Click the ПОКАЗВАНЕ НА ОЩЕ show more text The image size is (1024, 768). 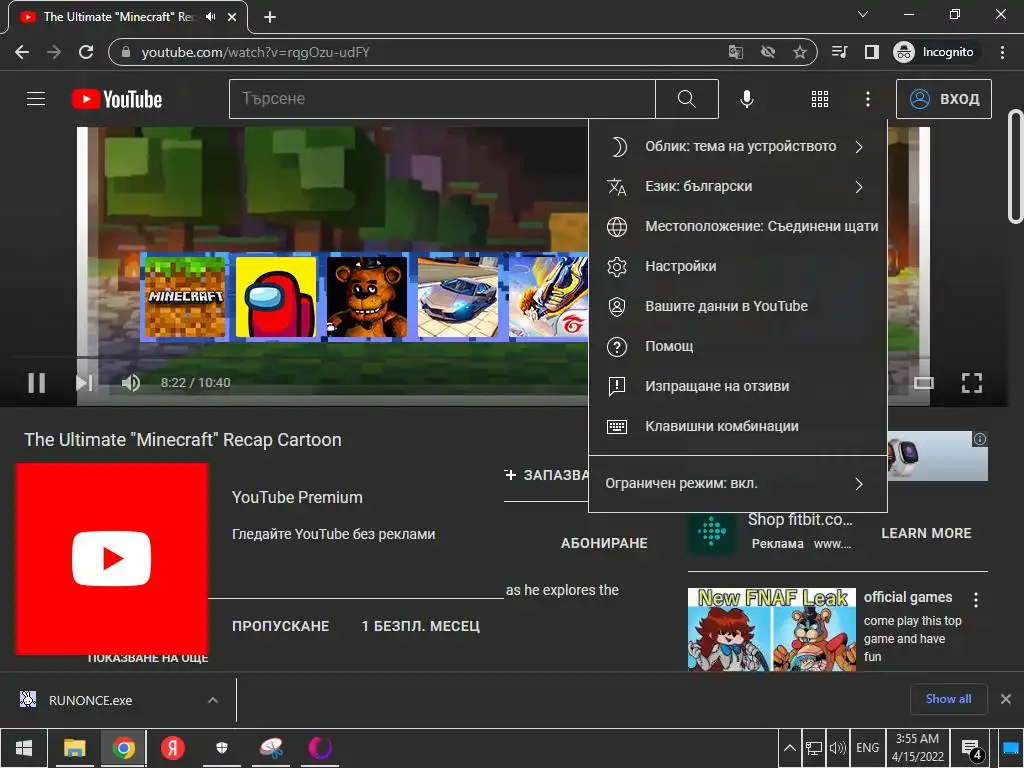pyautogui.click(x=148, y=659)
